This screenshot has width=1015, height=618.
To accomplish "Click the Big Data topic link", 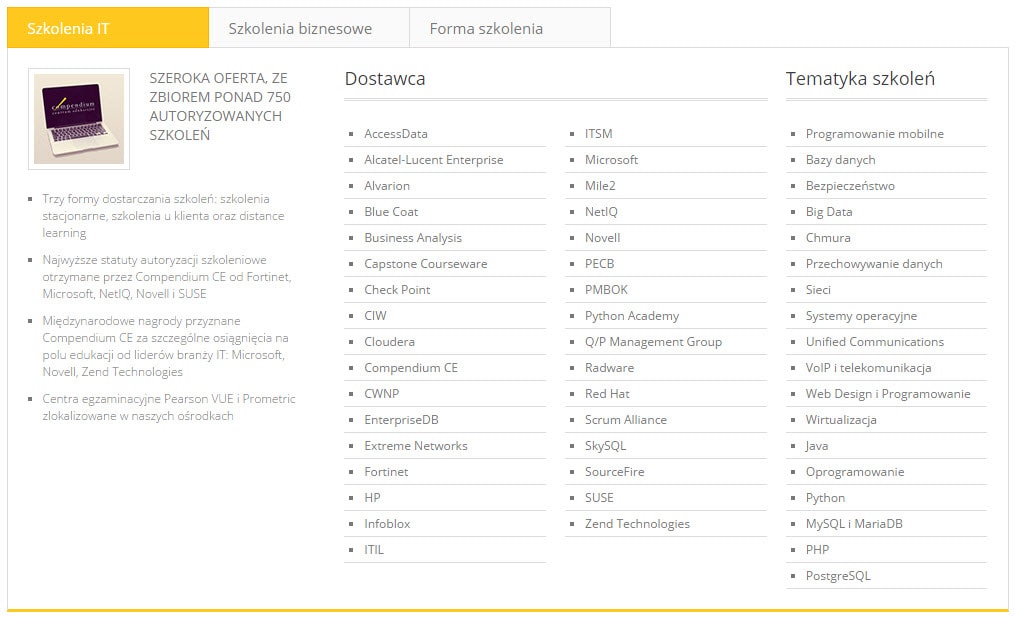I will (829, 212).
